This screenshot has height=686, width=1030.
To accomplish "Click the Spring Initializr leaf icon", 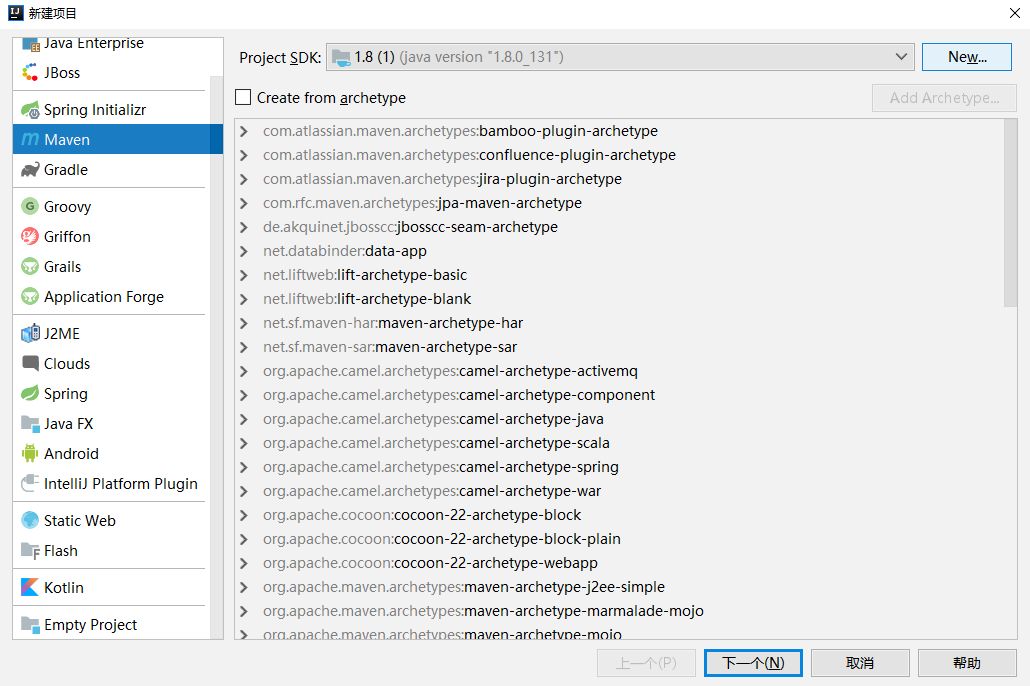I will (x=30, y=110).
